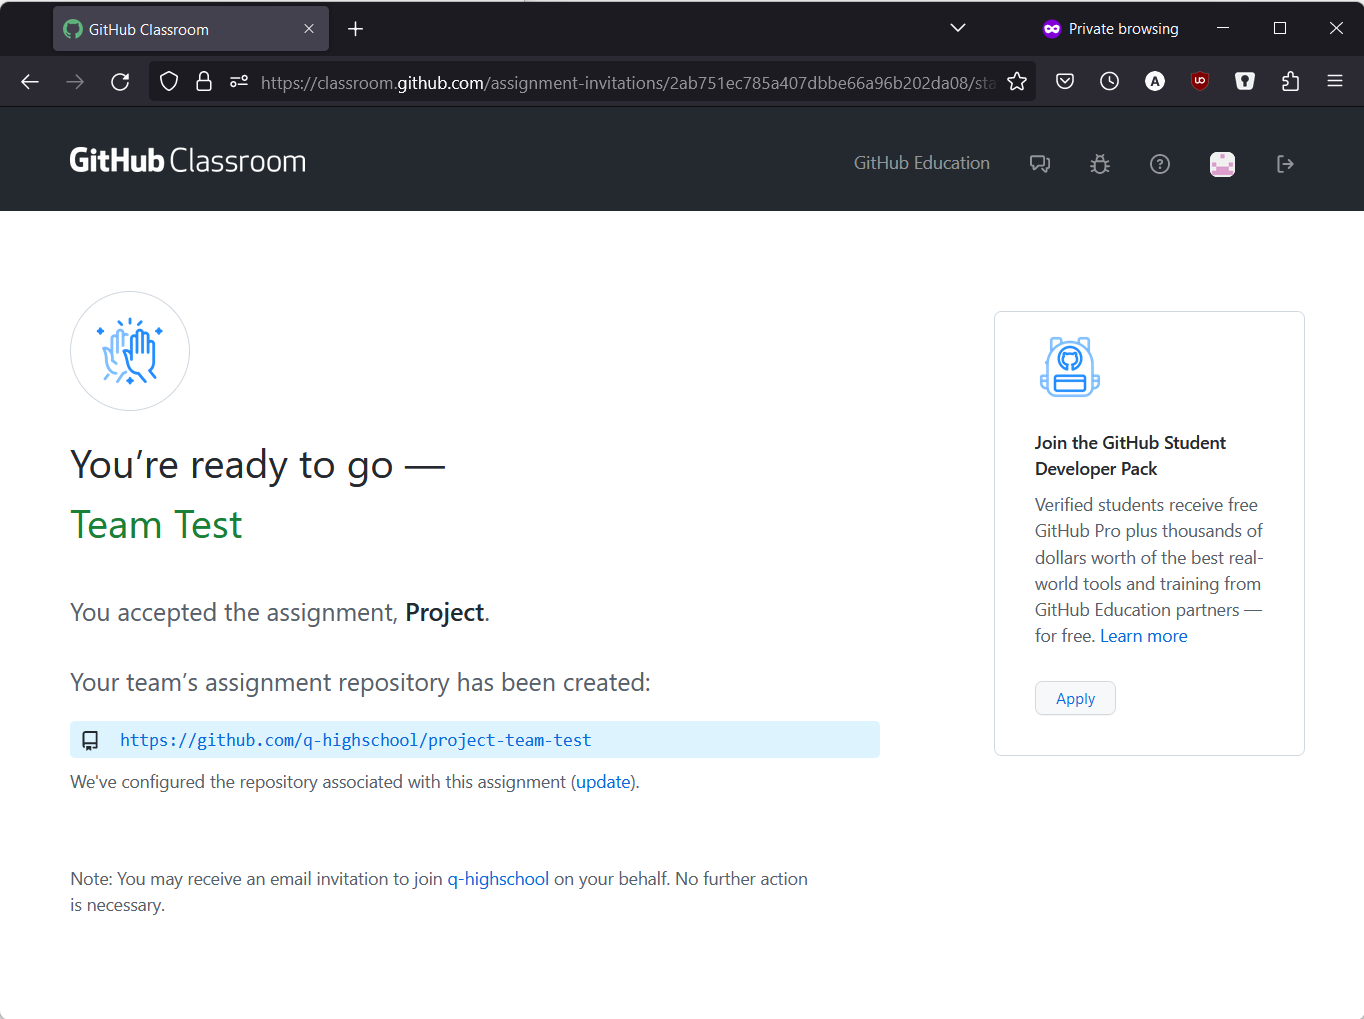Click the sign out icon
This screenshot has width=1364, height=1019.
1285,164
